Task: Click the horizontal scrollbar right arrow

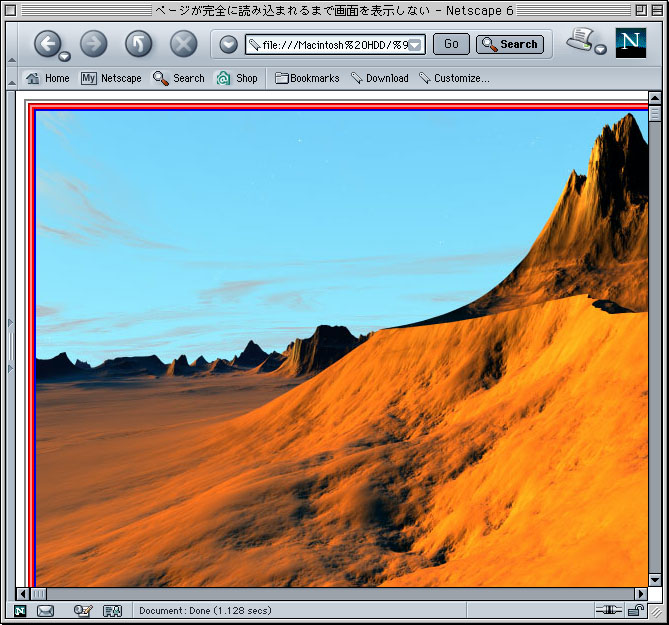Action: pyautogui.click(x=640, y=594)
